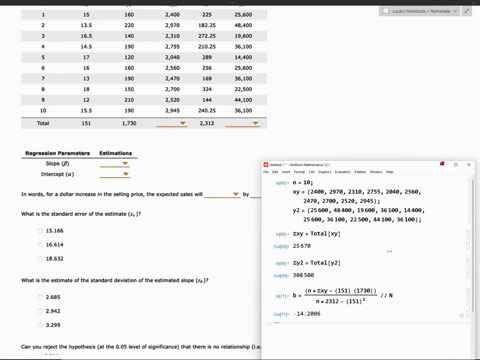Open the Mathematica Edit menu
Screen dimensions: 480x360
pyautogui.click(x=275, y=172)
